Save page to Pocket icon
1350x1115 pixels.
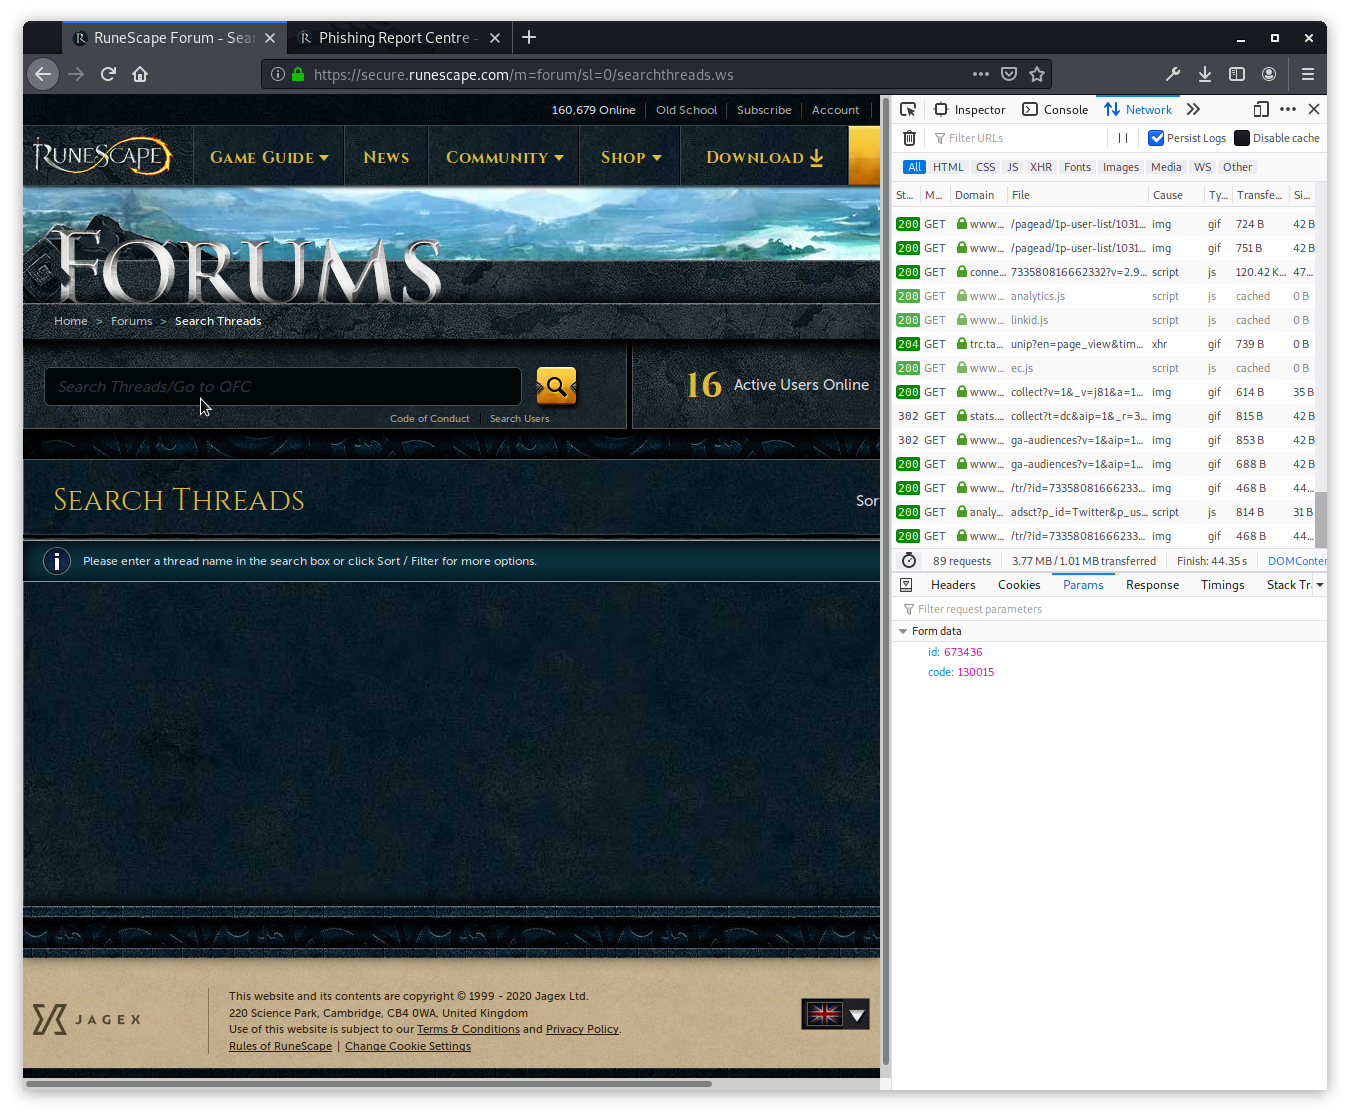coord(1009,74)
